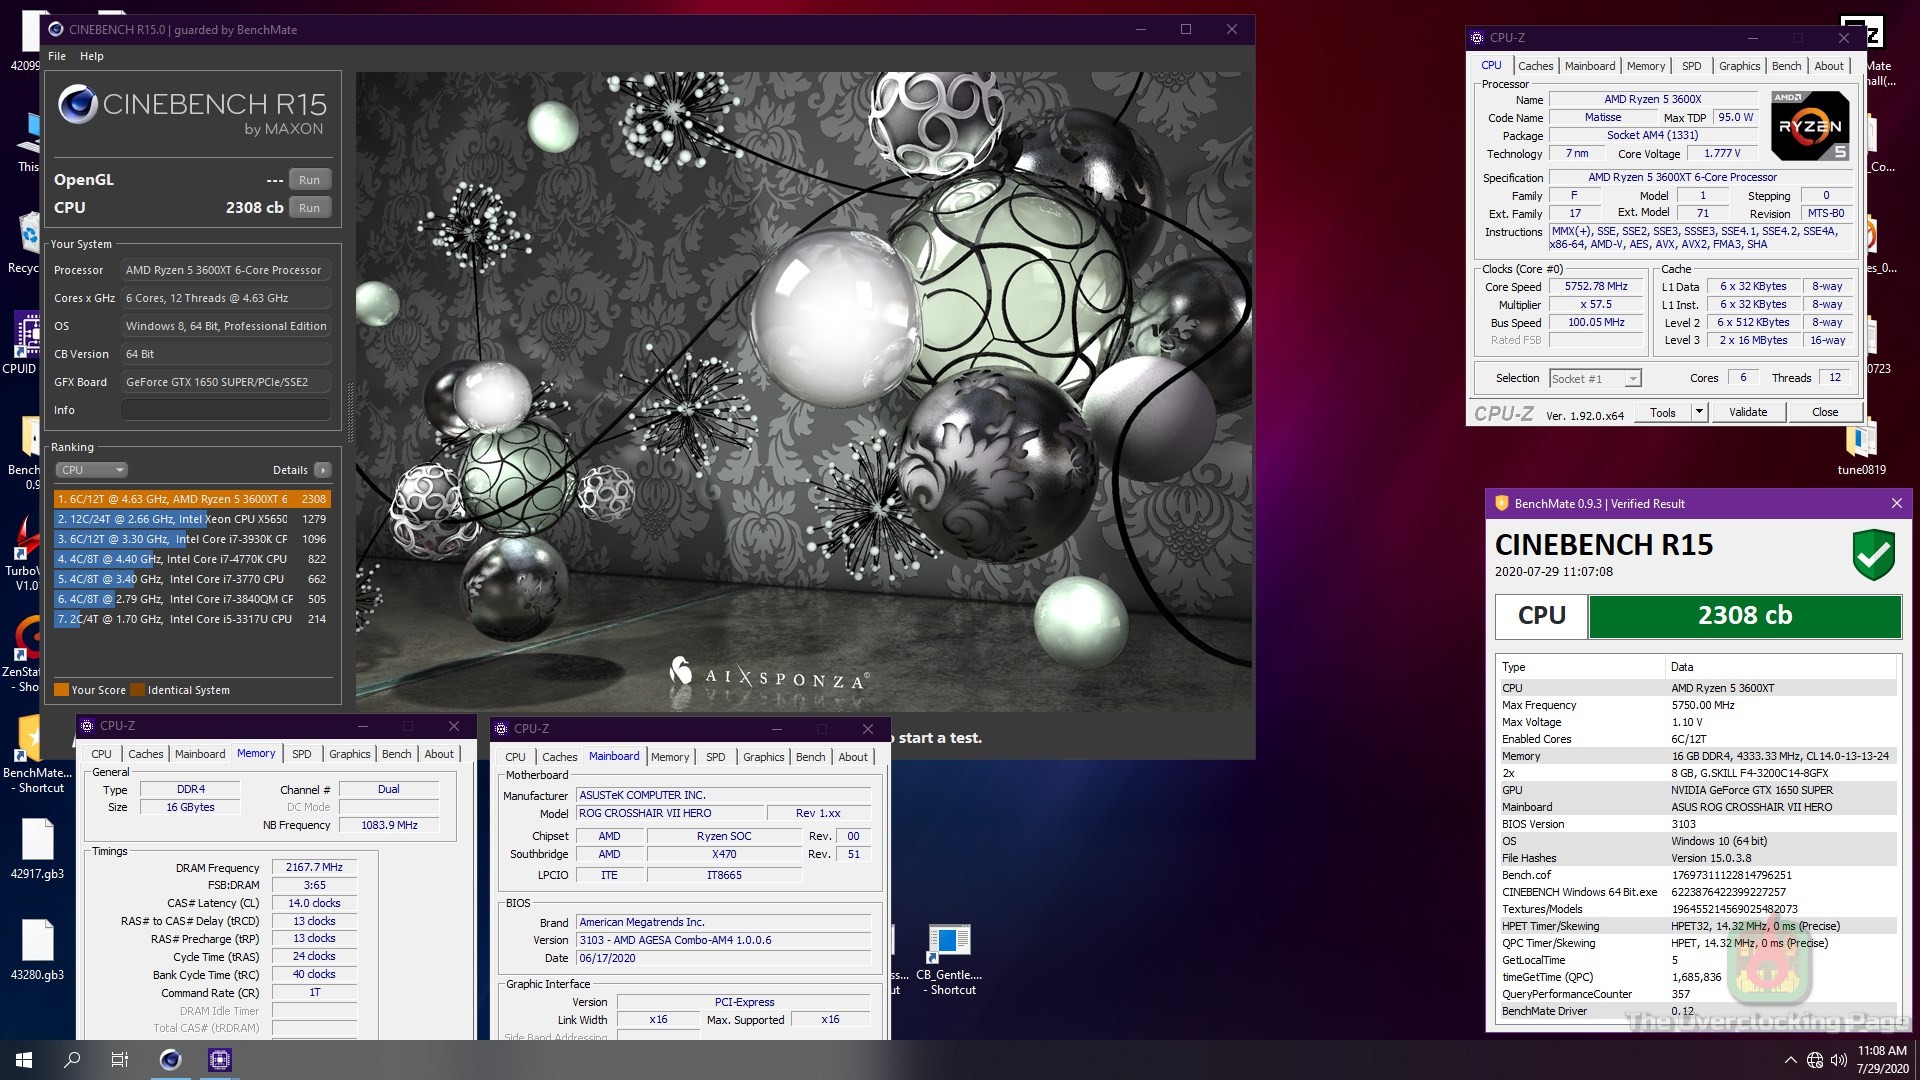
Task: Run the OpenGL benchmark
Action: coord(309,180)
